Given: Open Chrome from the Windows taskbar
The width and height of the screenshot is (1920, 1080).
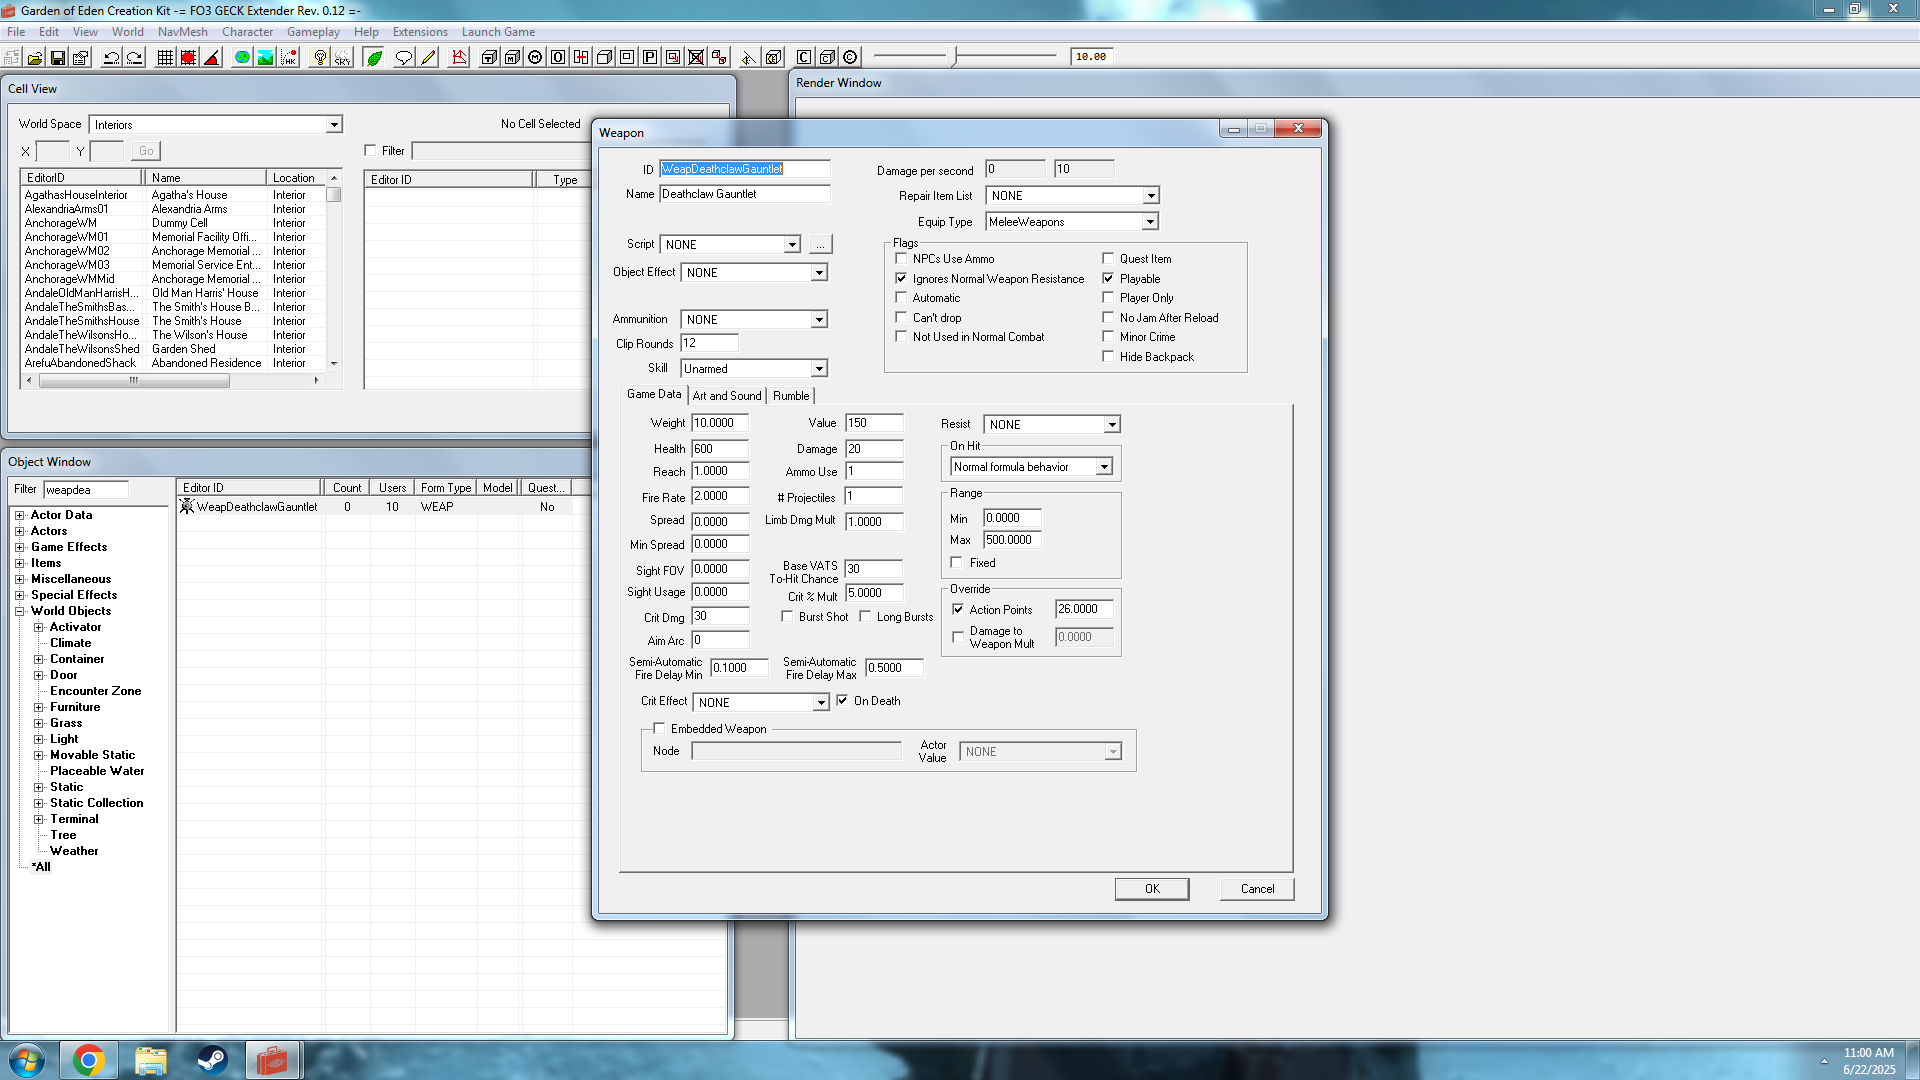Looking at the screenshot, I should 89,1060.
